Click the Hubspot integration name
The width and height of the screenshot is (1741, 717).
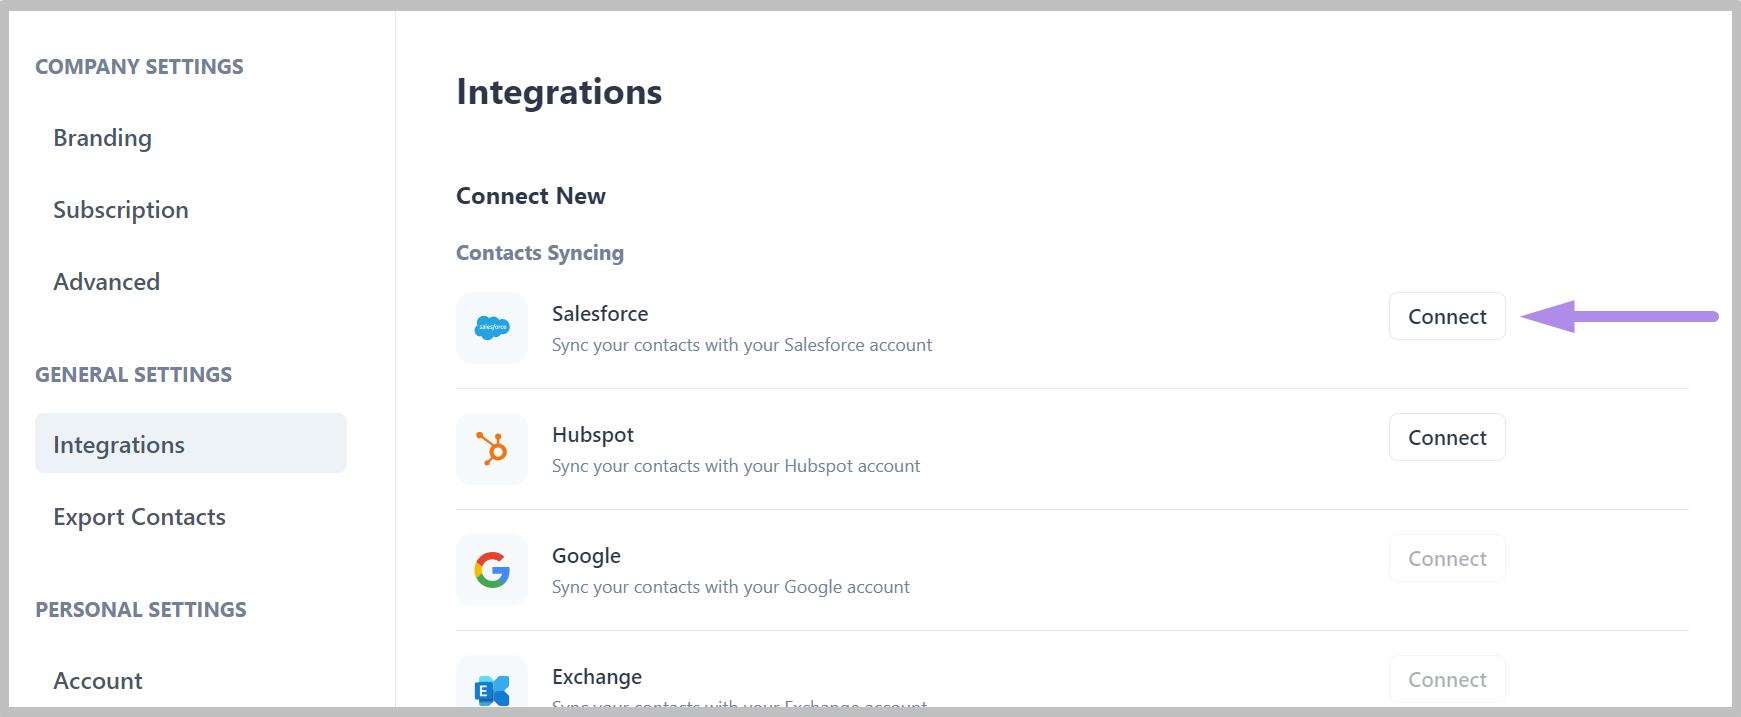593,435
